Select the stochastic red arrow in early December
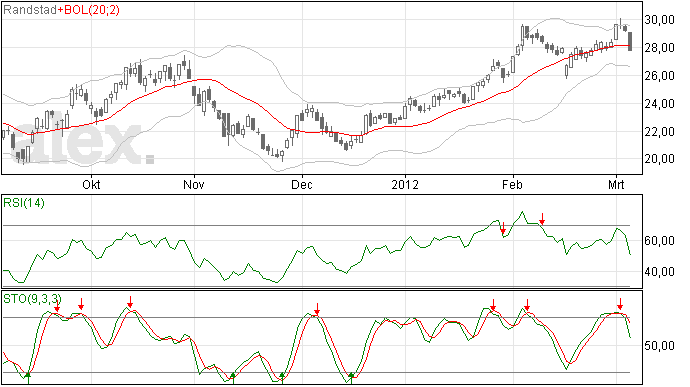Image resolution: width=690 pixels, height=387 pixels. coord(317,309)
